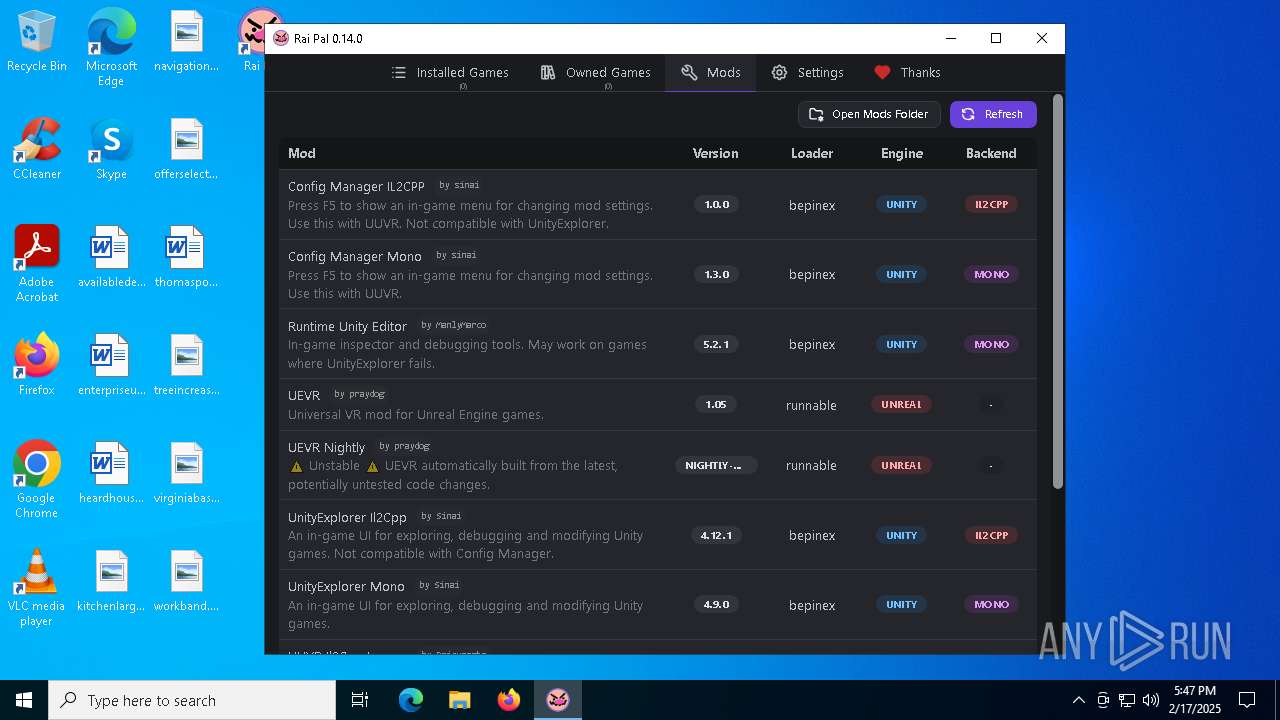Select the kitchenlarg image file
The width and height of the screenshot is (1280, 720).
pyautogui.click(x=111, y=581)
